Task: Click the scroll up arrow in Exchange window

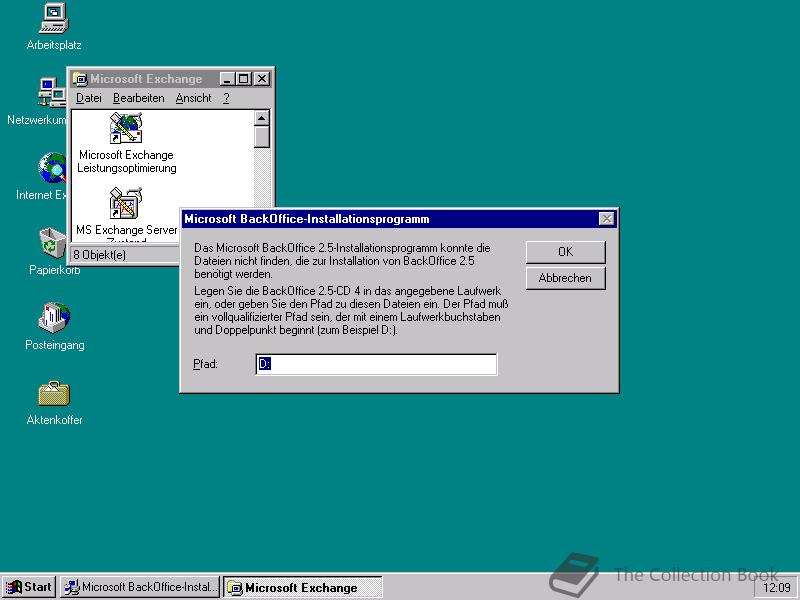Action: click(x=262, y=118)
